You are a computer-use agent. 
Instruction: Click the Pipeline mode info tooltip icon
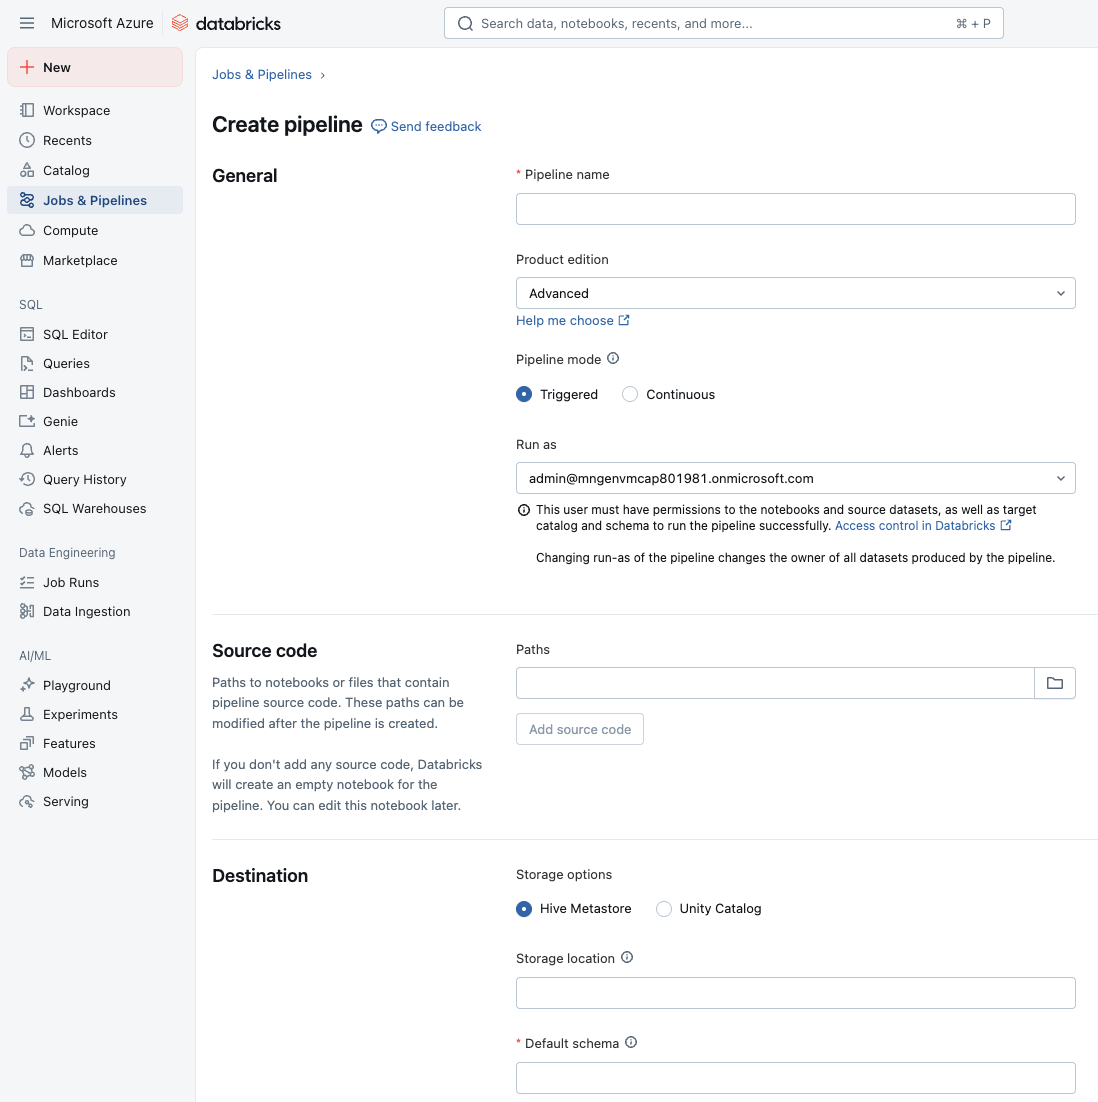pos(613,358)
